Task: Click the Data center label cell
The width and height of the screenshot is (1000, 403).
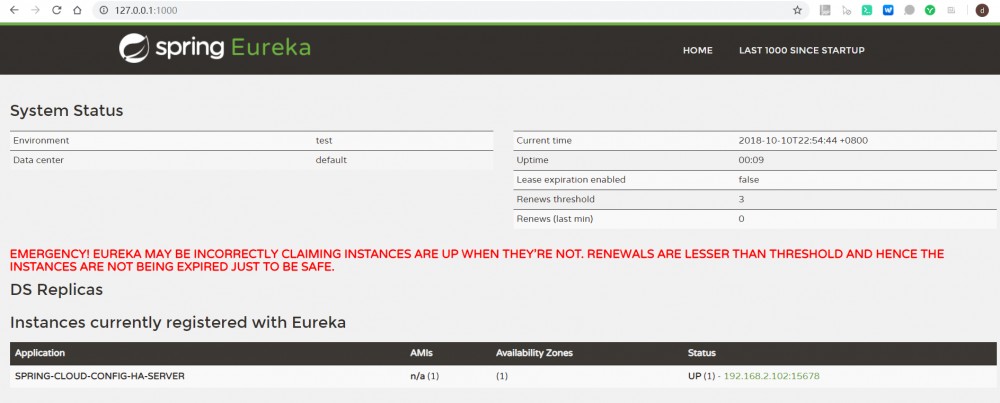Action: click(38, 160)
